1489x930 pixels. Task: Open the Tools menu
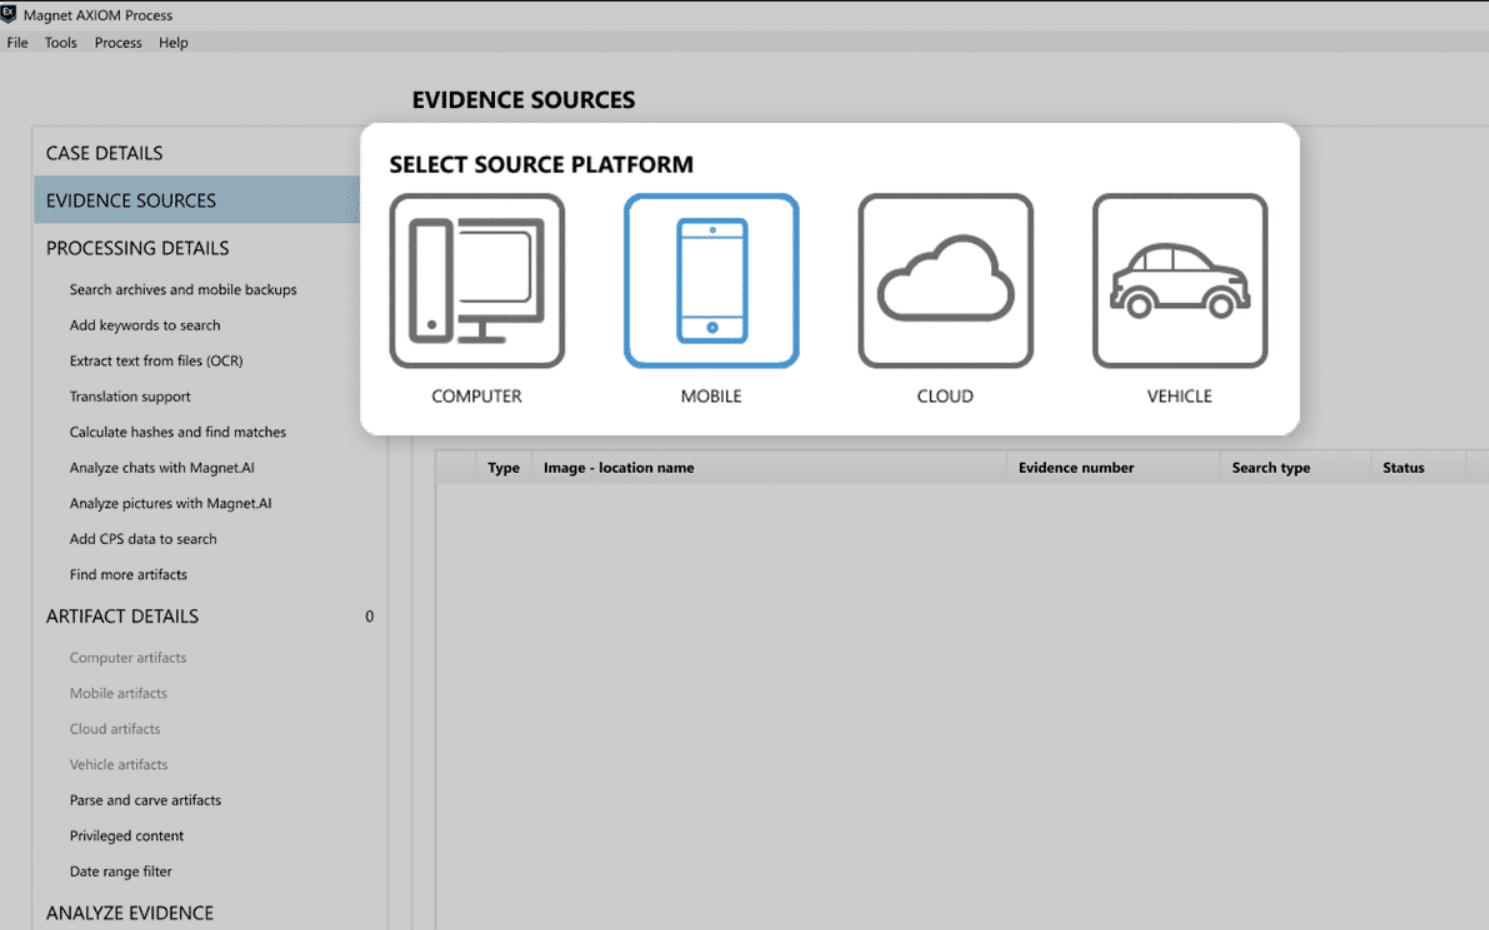click(x=61, y=43)
